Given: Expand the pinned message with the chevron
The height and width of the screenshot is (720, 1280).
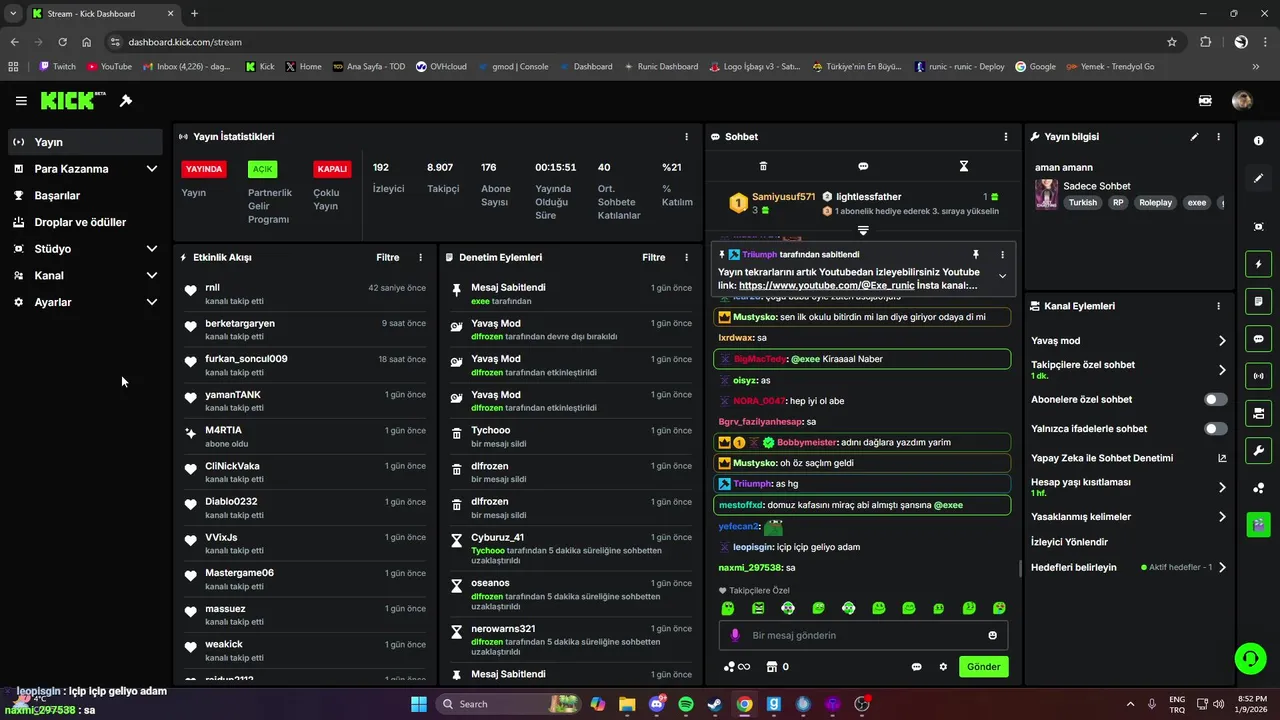Looking at the screenshot, I should [x=1002, y=276].
